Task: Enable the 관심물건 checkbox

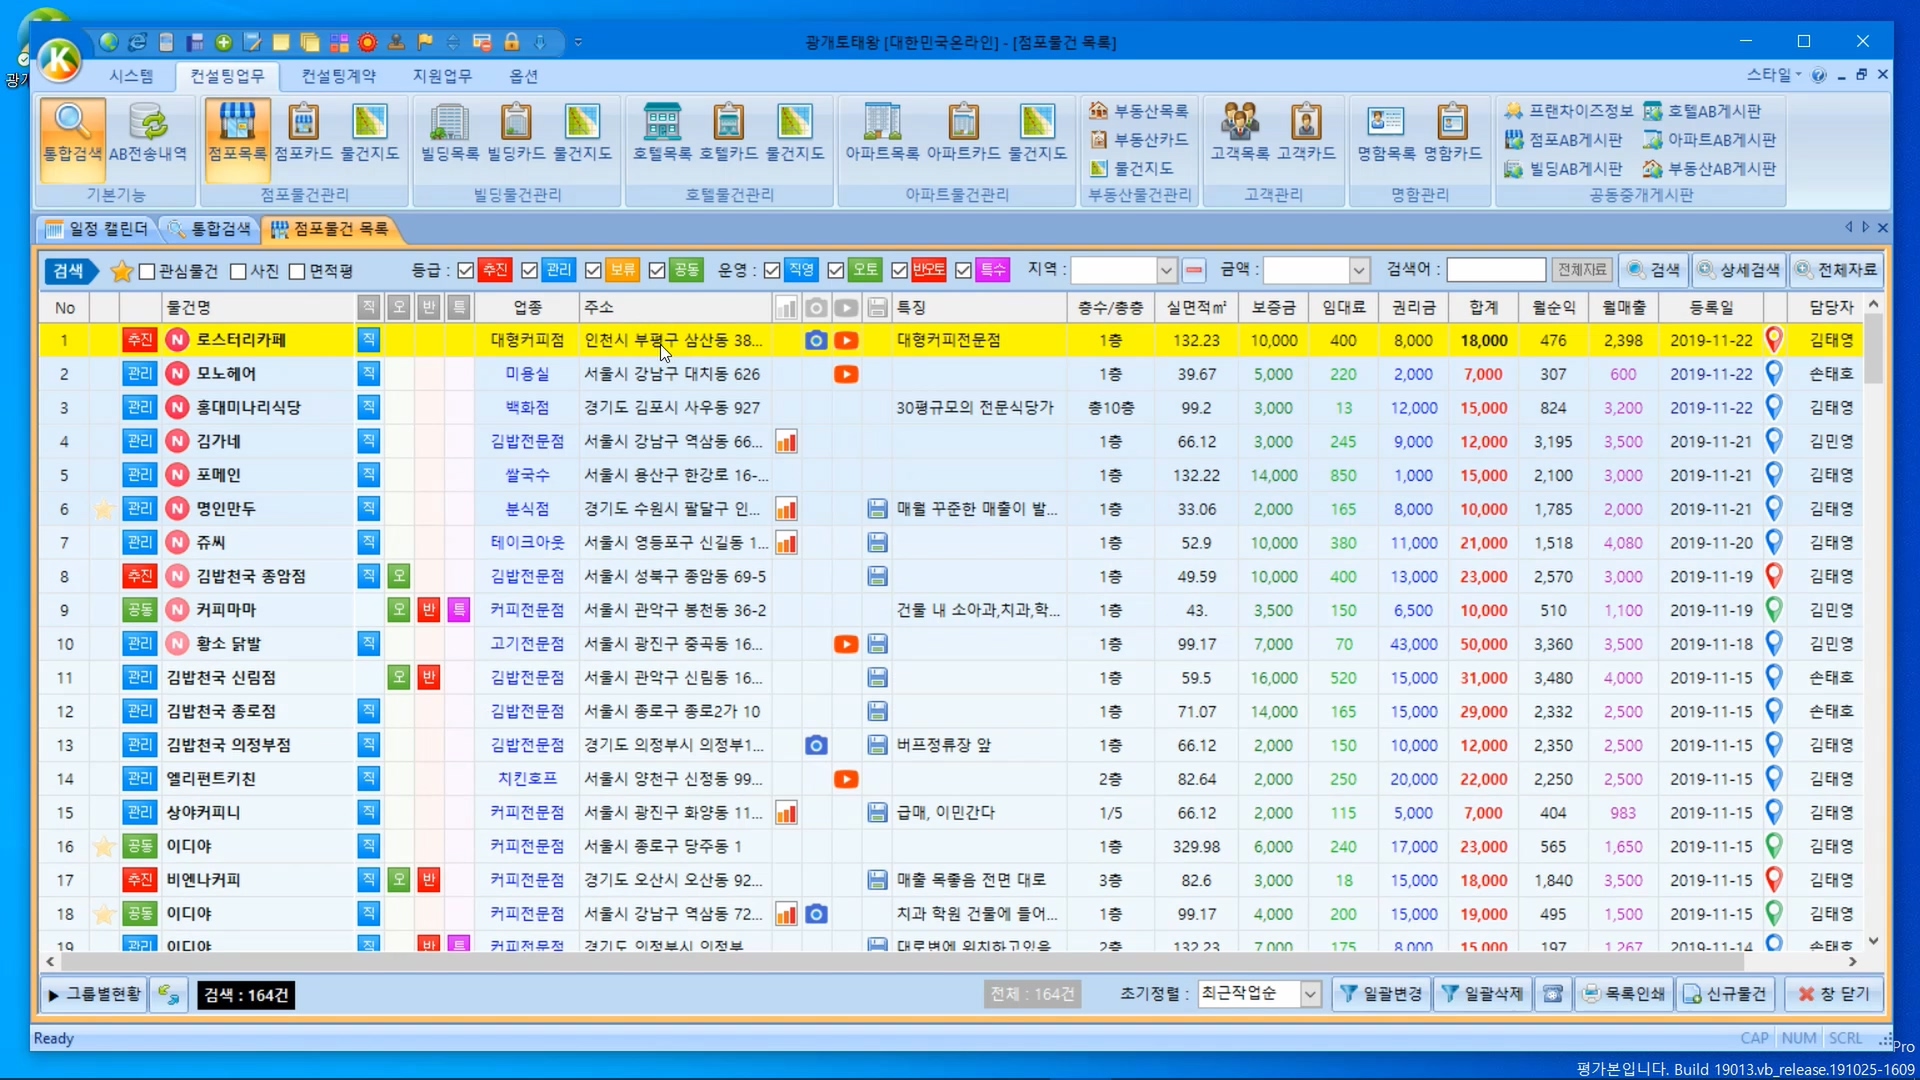Action: click(148, 271)
